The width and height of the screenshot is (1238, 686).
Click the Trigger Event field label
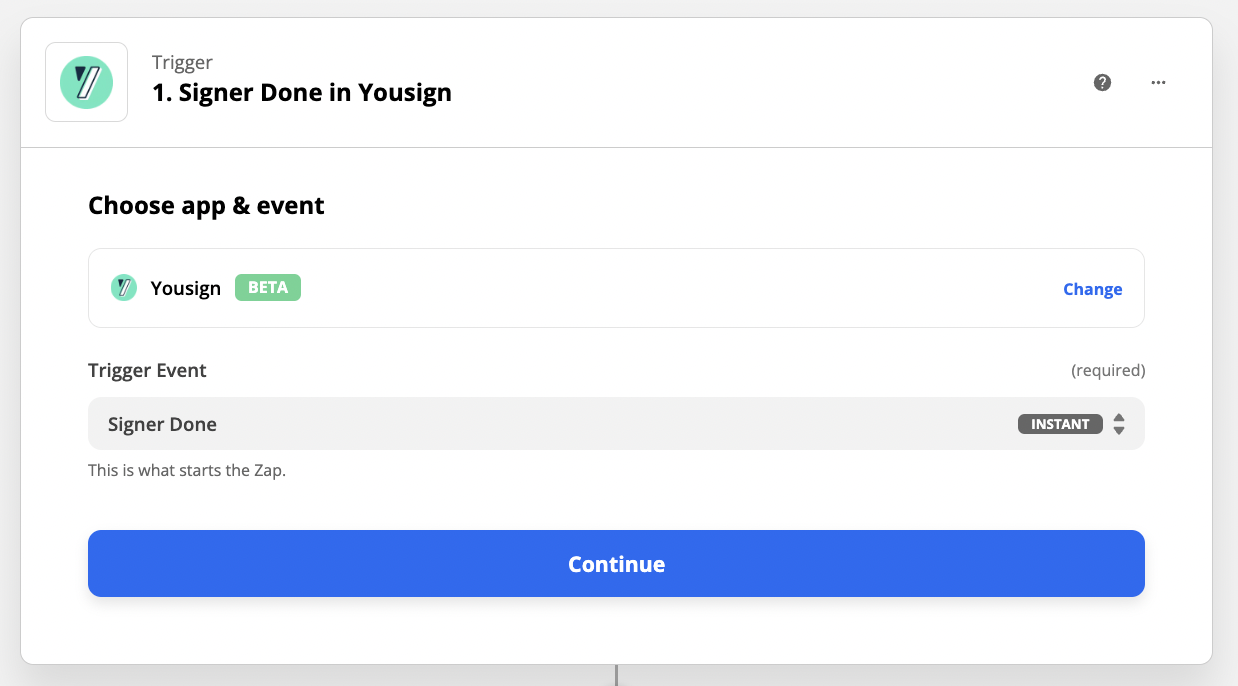pyautogui.click(x=147, y=370)
